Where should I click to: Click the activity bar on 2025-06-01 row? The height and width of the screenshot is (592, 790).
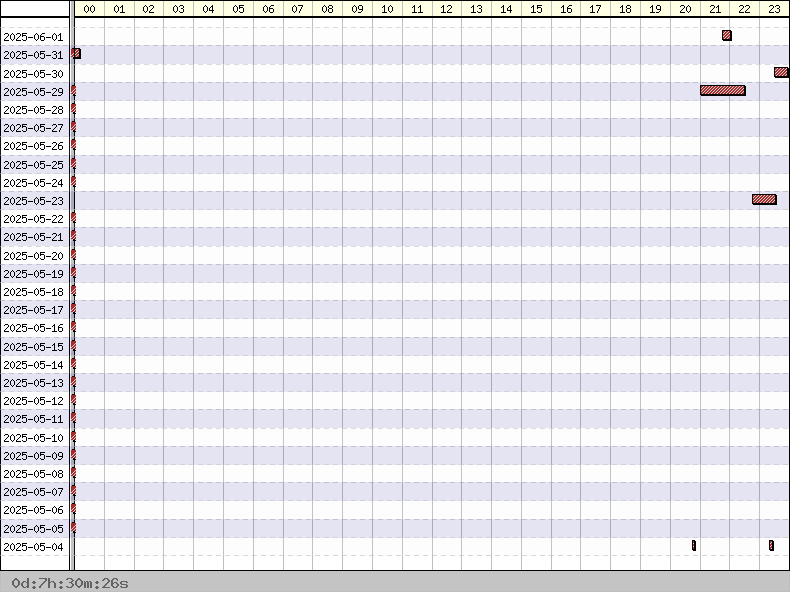tap(727, 35)
